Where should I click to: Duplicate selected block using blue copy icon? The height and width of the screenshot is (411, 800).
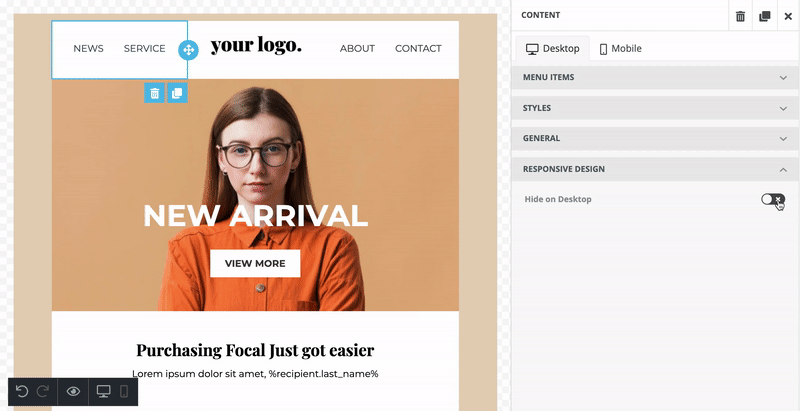click(x=177, y=93)
